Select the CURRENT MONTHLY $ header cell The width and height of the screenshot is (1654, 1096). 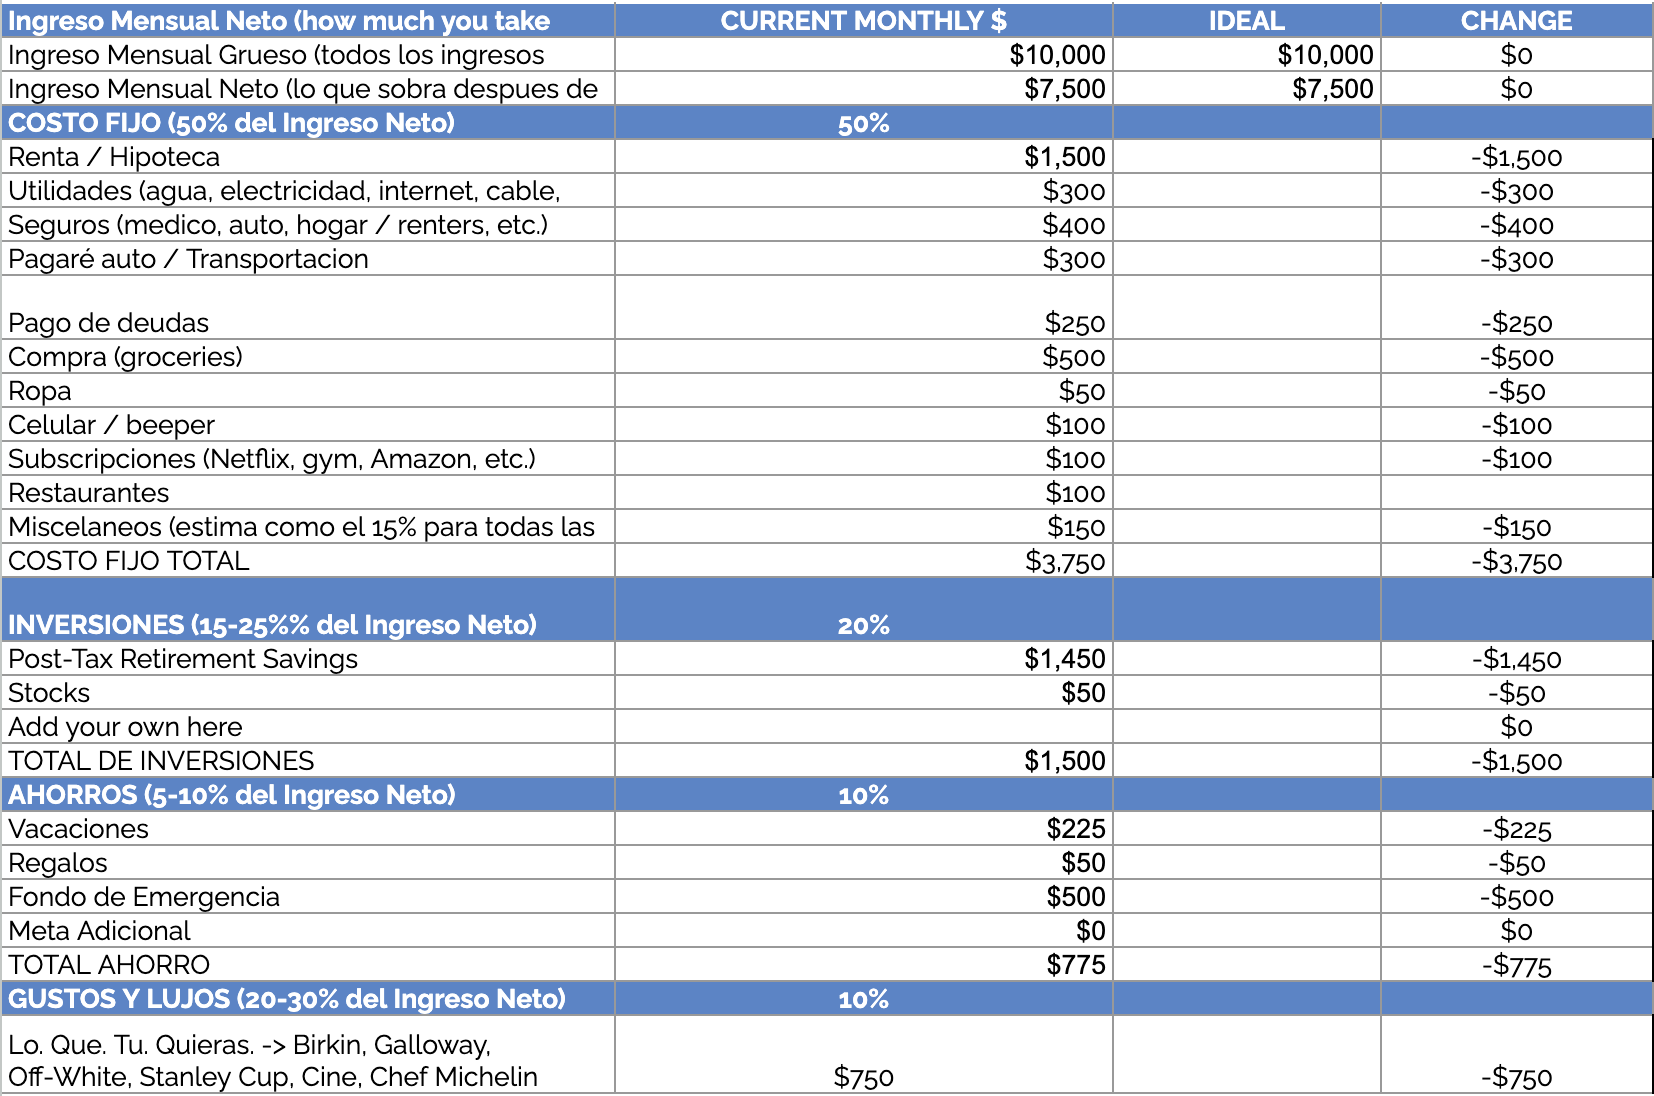(x=863, y=21)
